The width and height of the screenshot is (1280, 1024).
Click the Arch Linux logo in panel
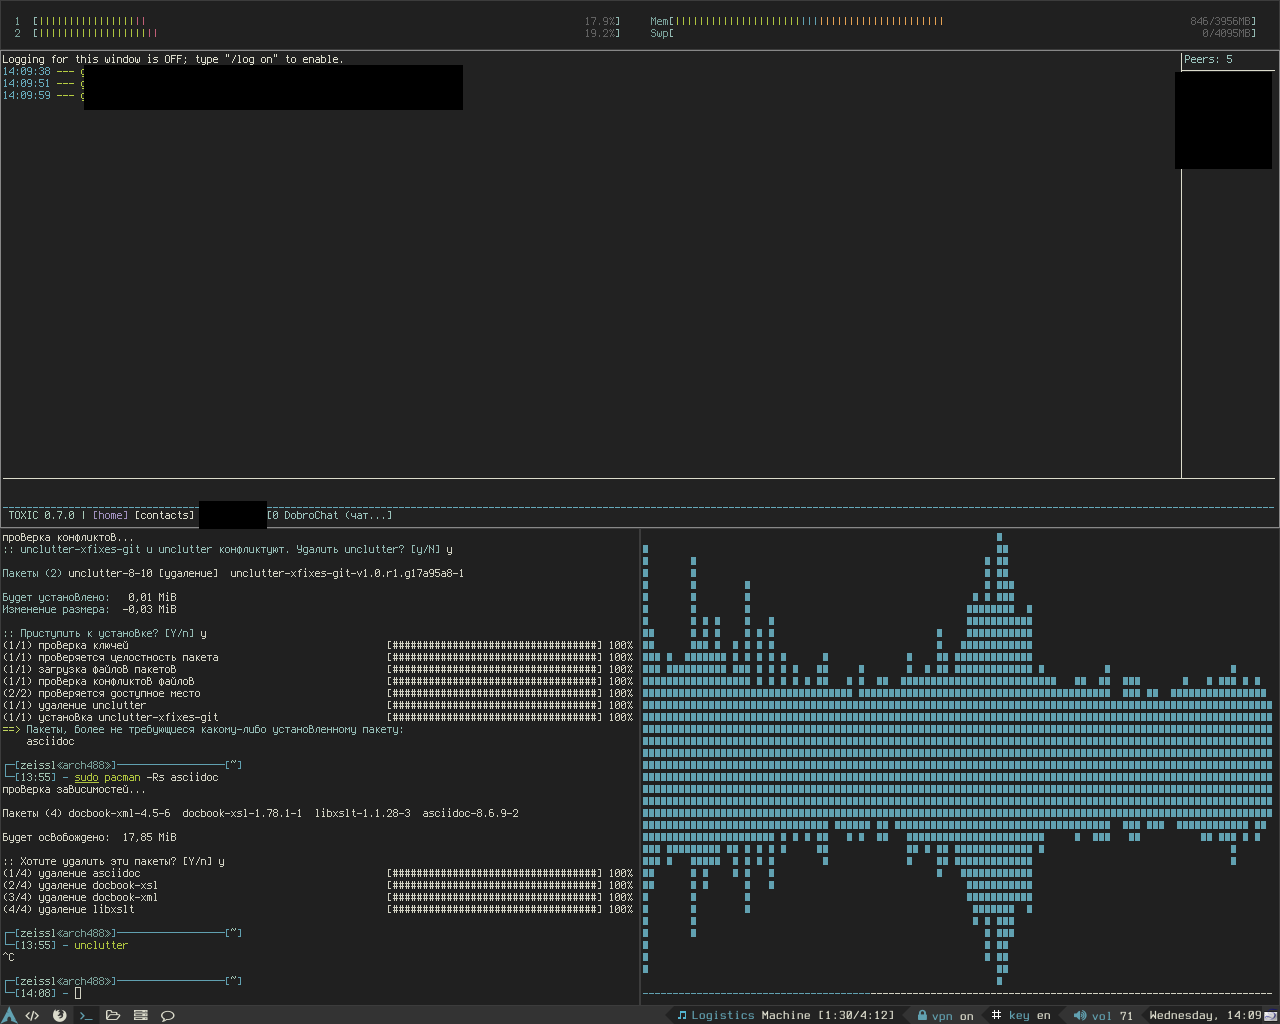[9, 1015]
